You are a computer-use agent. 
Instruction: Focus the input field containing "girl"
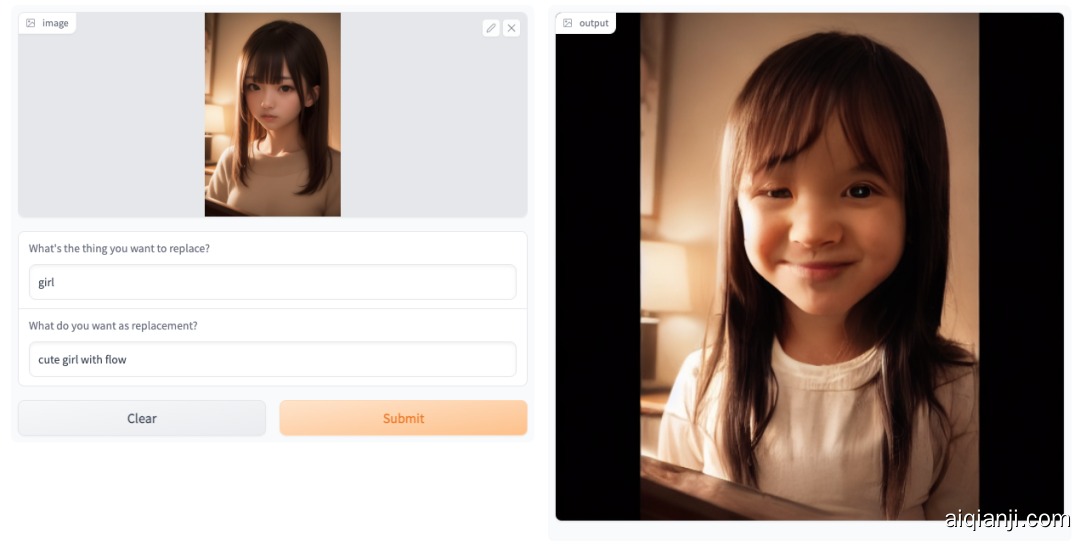click(x=272, y=282)
